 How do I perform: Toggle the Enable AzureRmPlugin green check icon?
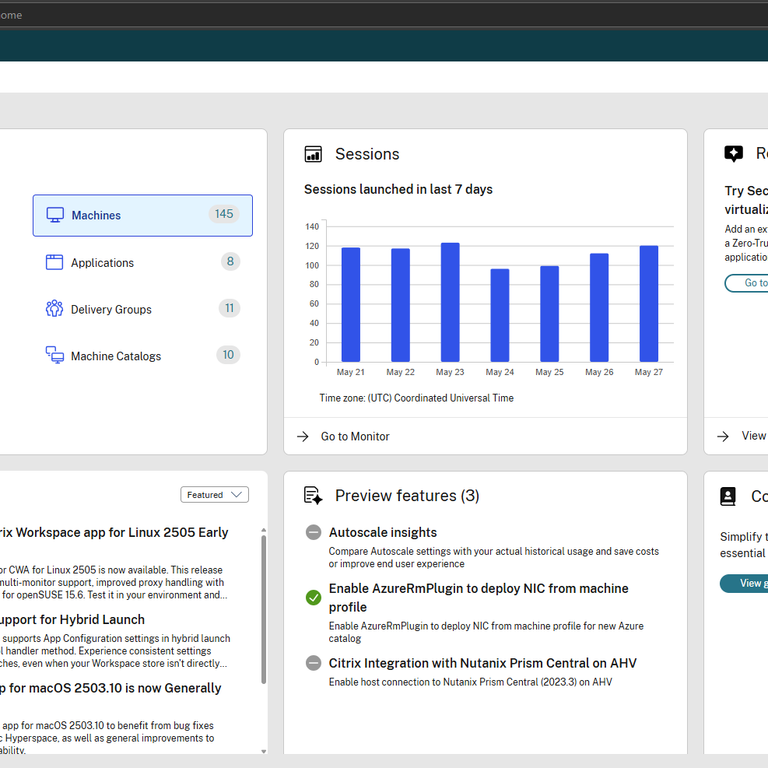313,597
